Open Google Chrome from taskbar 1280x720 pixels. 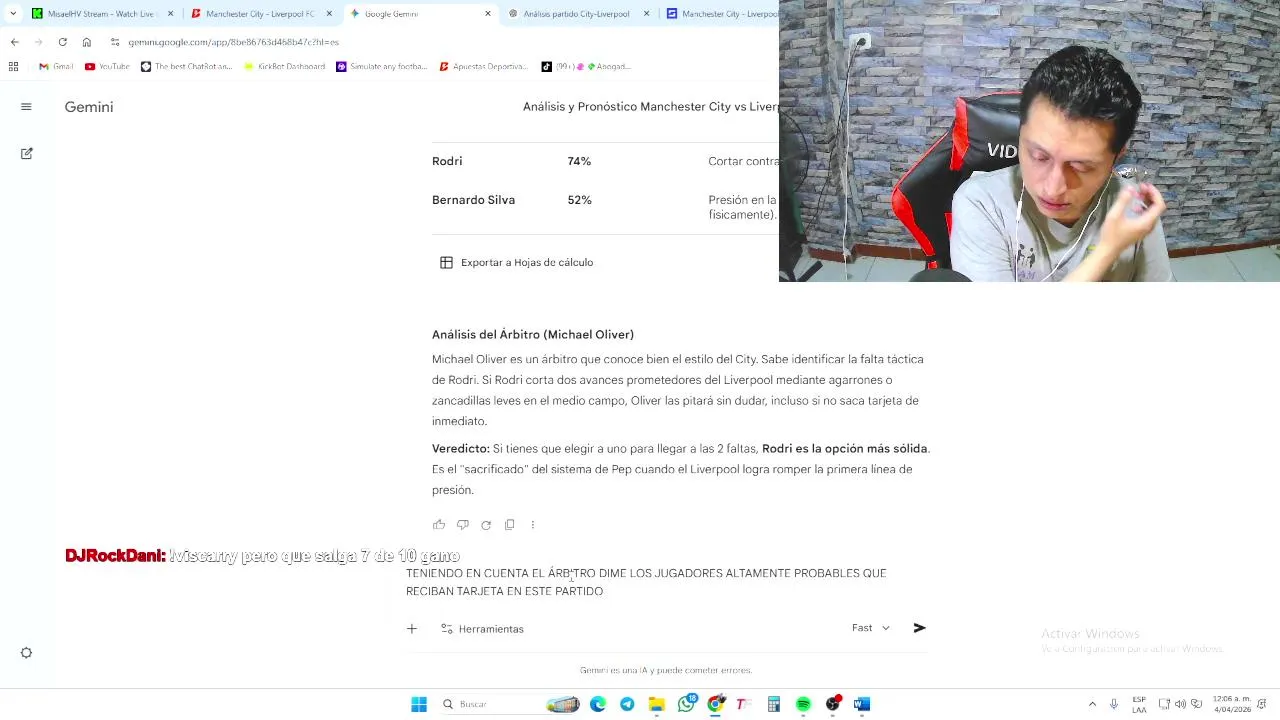[715, 704]
